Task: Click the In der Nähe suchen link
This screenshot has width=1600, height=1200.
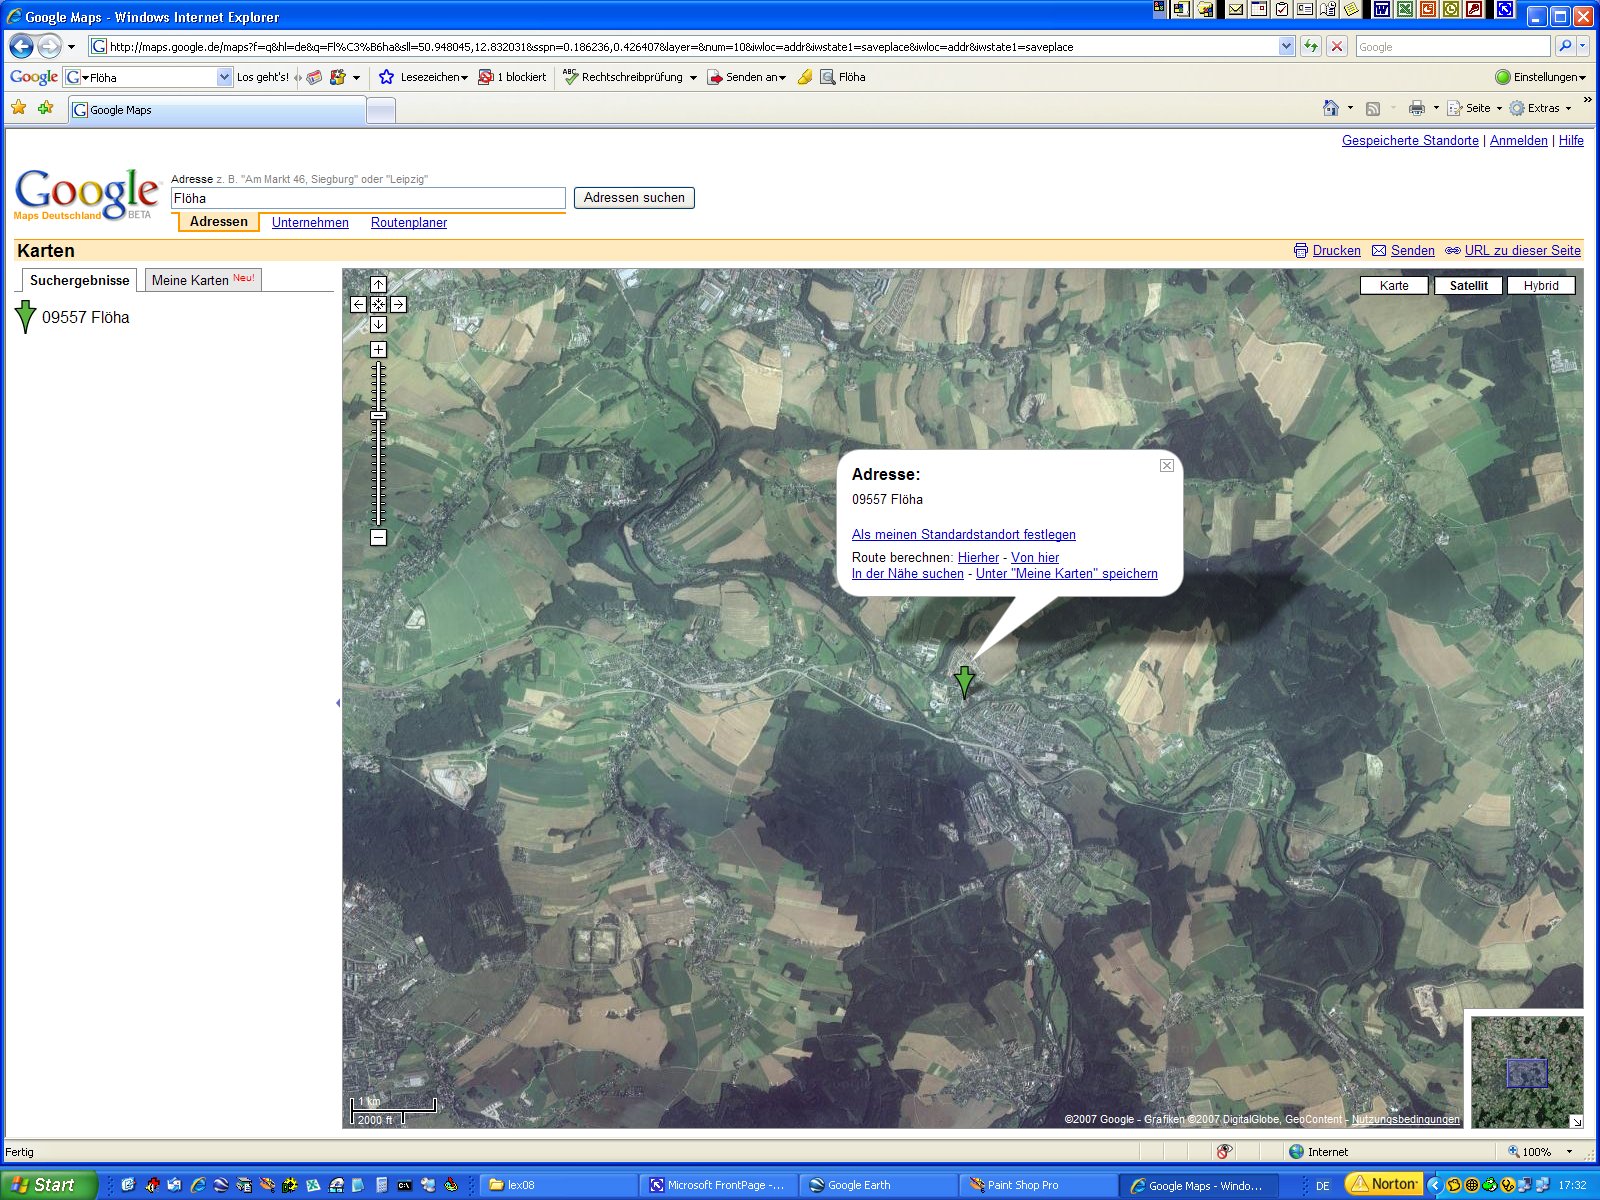Action: click(908, 574)
